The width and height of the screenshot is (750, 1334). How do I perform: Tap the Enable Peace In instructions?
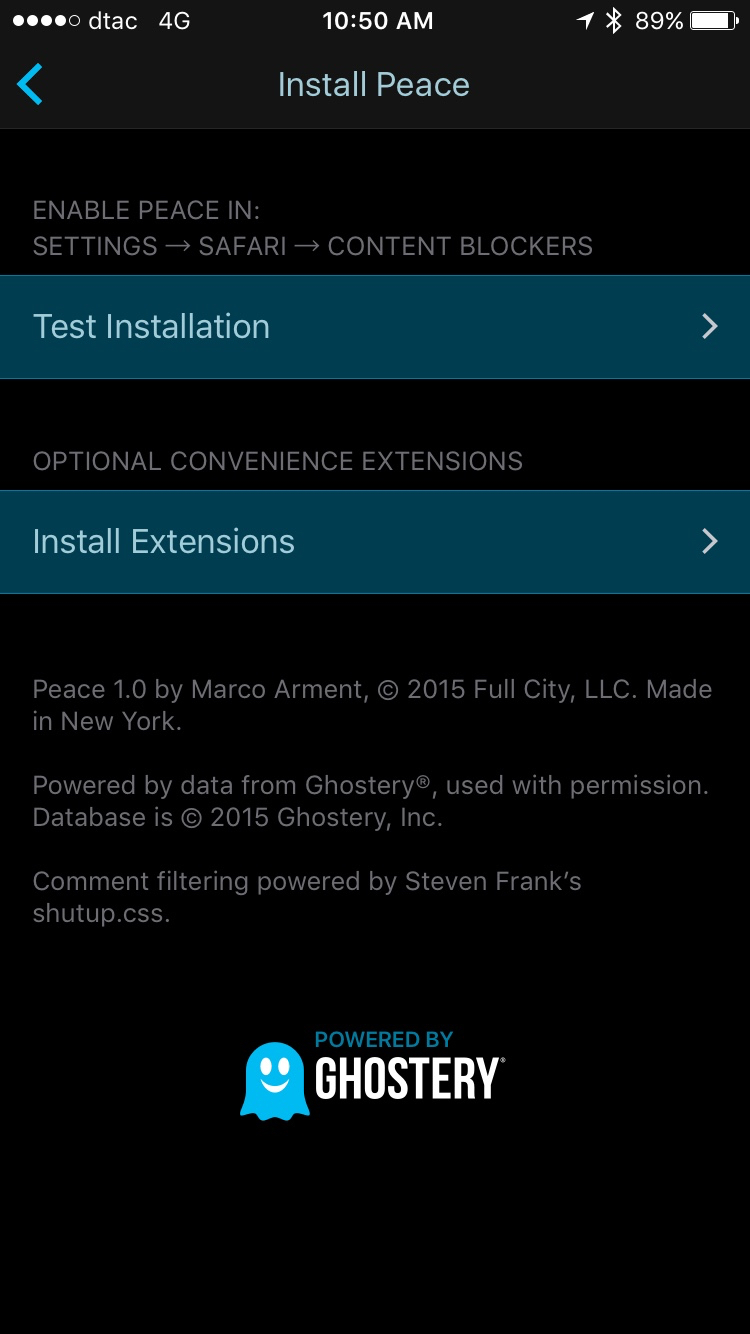tap(313, 228)
